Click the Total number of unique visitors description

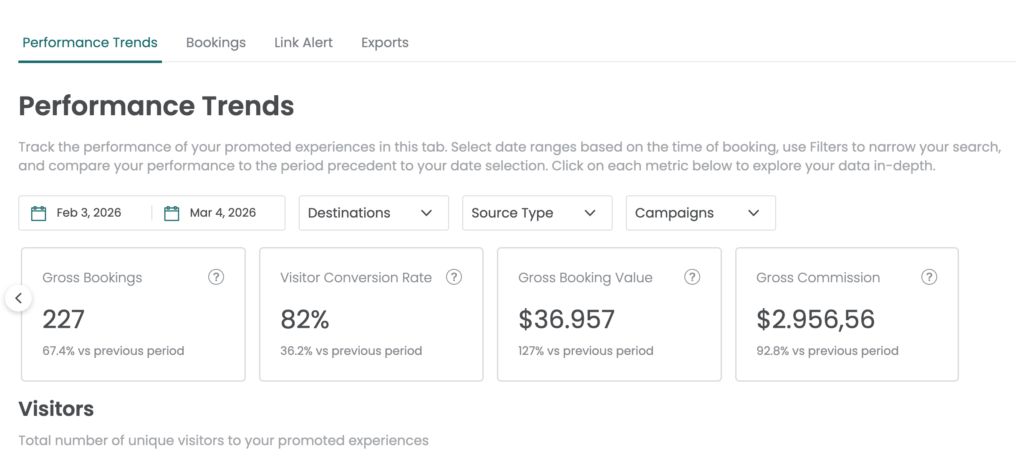tap(223, 440)
